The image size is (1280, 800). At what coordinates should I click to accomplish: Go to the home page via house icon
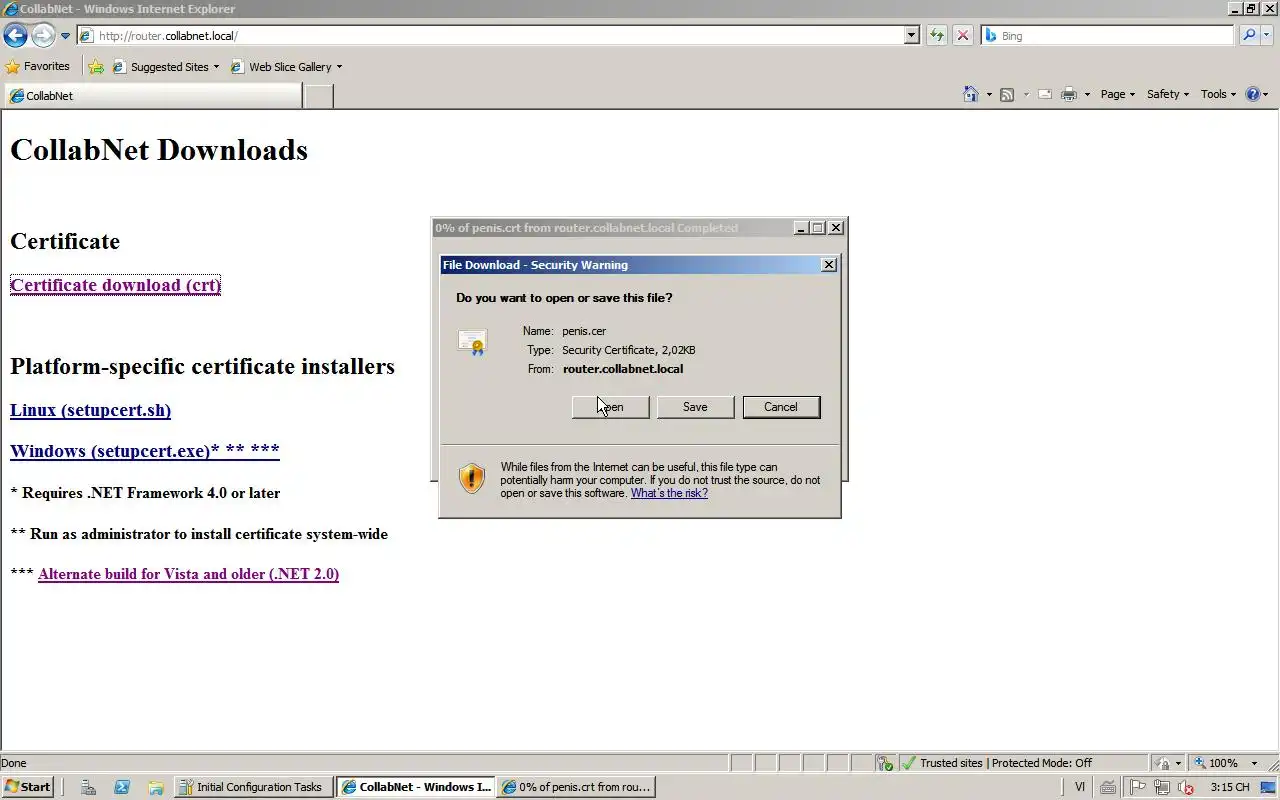[x=970, y=94]
